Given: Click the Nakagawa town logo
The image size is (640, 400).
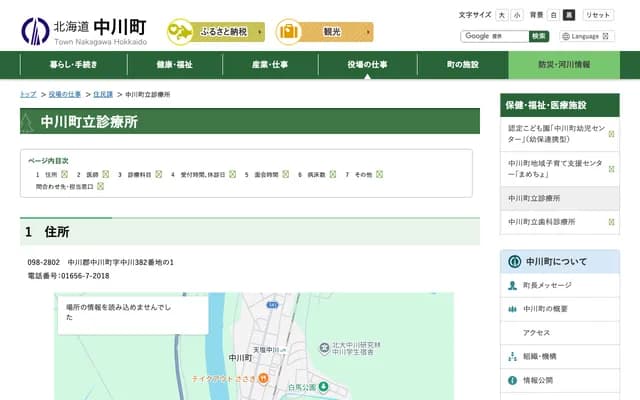Looking at the screenshot, I should pyautogui.click(x=35, y=31).
